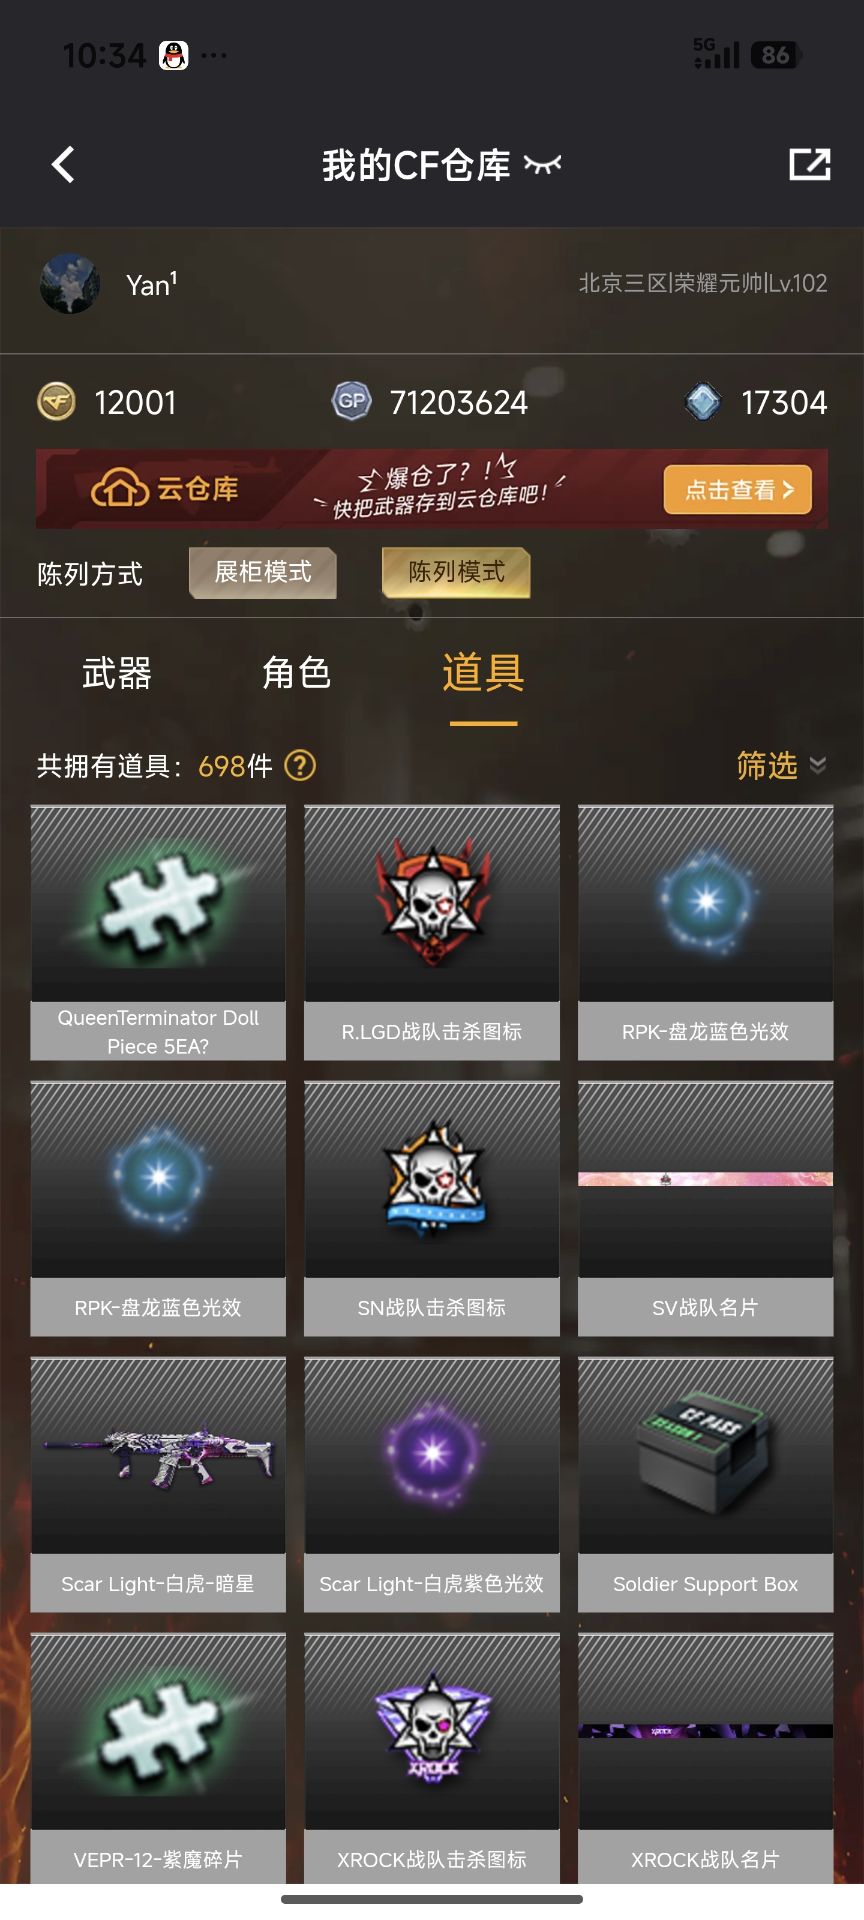The height and width of the screenshot is (1920, 864).
Task: Tap the diamond currency icon
Action: pos(703,402)
